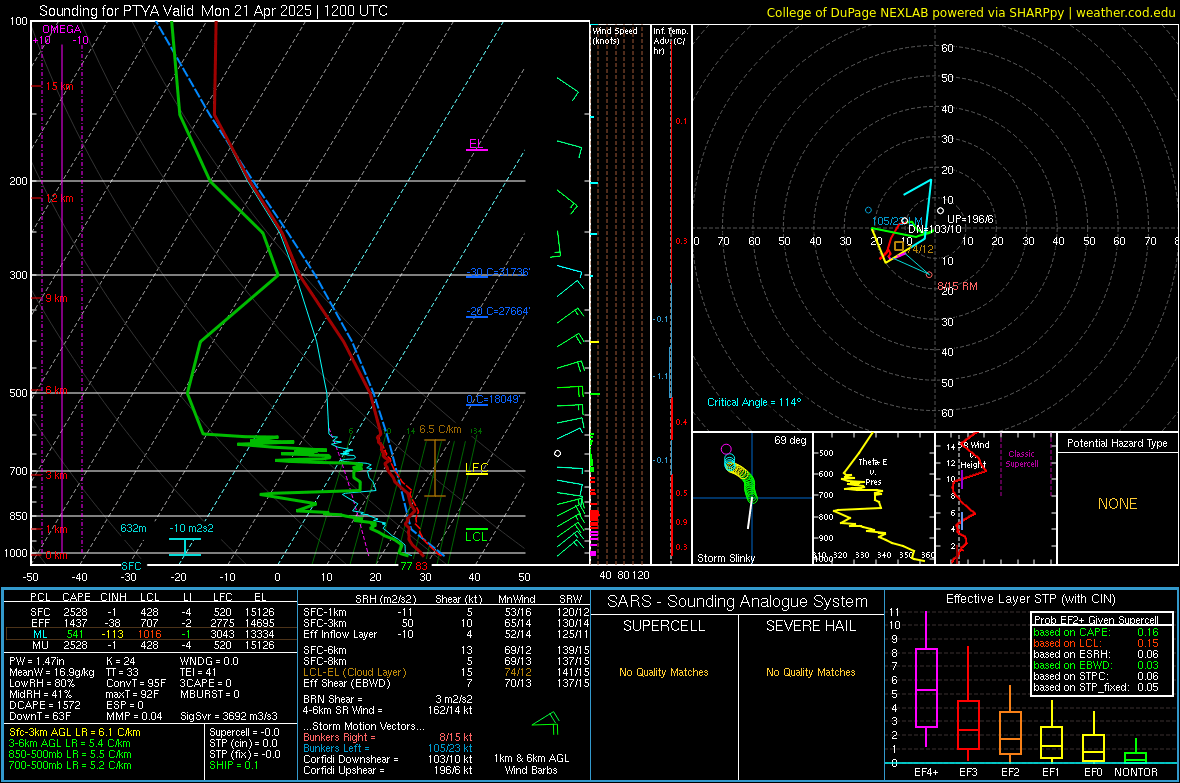This screenshot has width=1180, height=783.
Task: Select the 8/15 RM storm motion label
Action: pyautogui.click(x=957, y=286)
